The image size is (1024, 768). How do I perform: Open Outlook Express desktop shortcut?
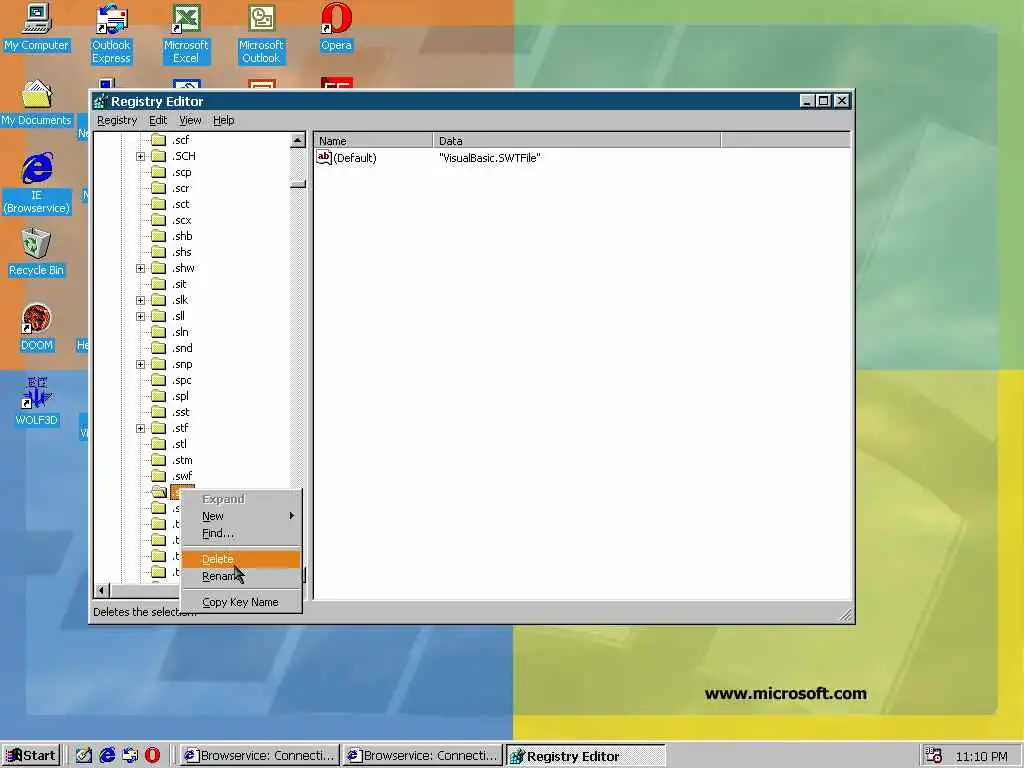[x=111, y=34]
